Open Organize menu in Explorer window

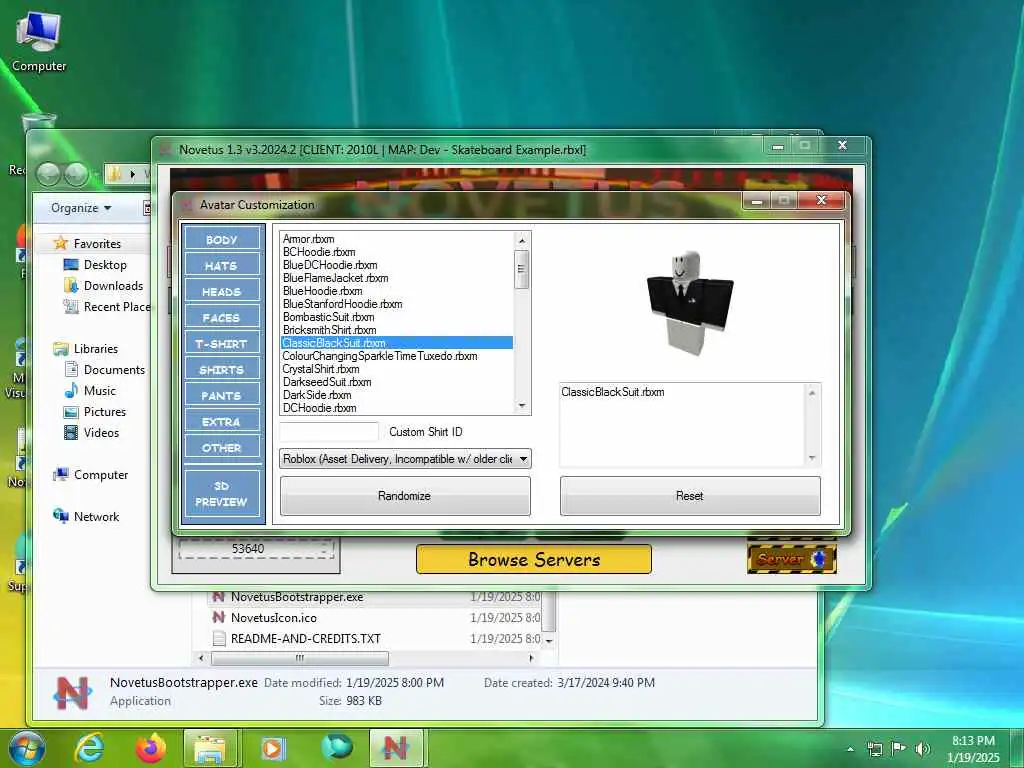(82, 208)
